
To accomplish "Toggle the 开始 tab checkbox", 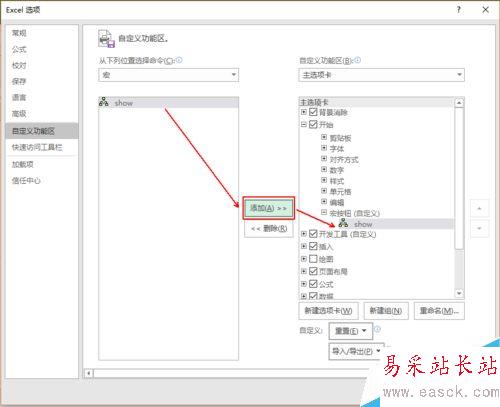I will coord(313,124).
